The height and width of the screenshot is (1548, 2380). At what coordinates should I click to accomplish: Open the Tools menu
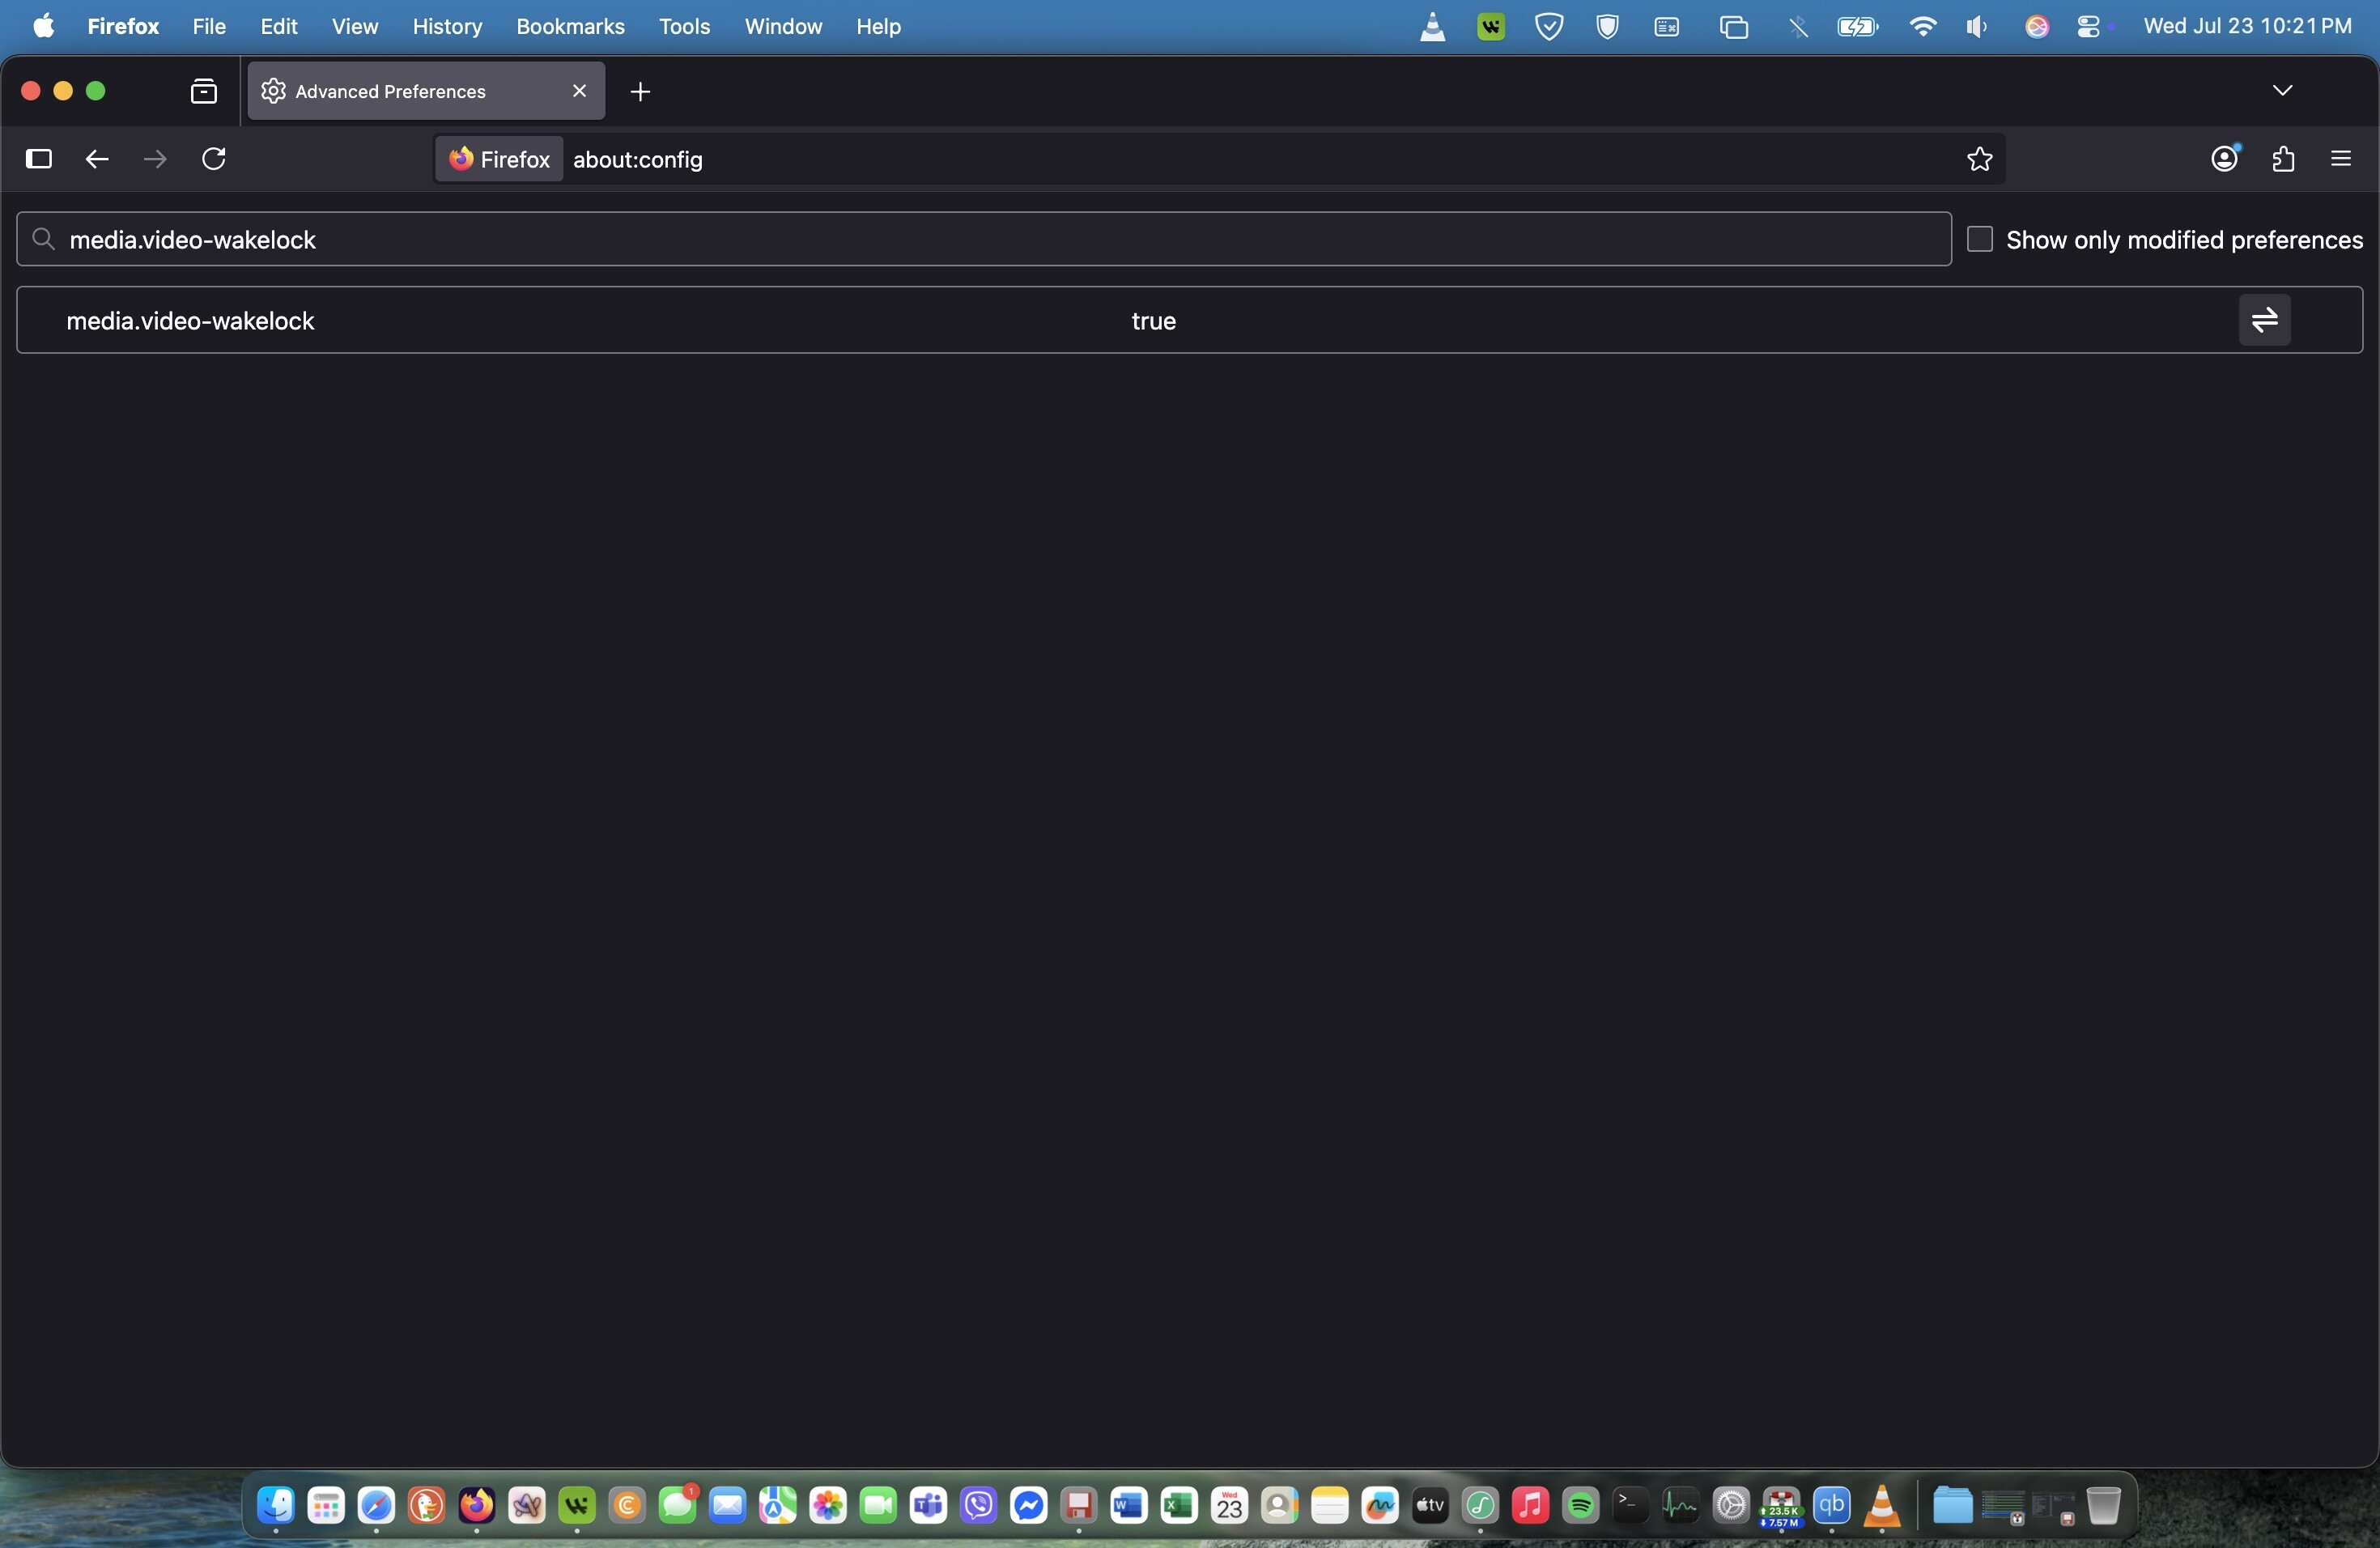684,27
